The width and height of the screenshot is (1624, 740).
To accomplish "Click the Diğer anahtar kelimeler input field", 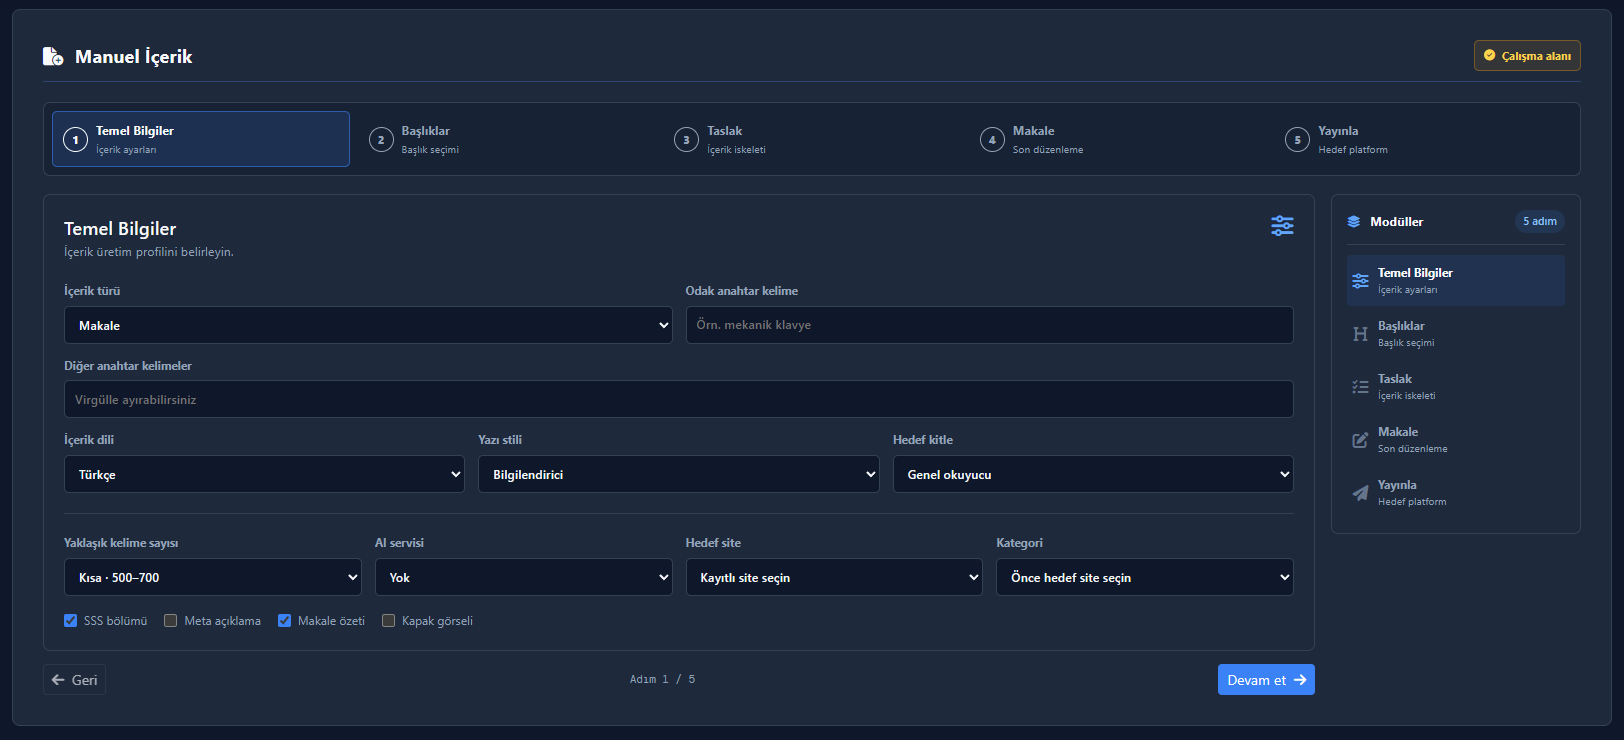I will coord(679,399).
